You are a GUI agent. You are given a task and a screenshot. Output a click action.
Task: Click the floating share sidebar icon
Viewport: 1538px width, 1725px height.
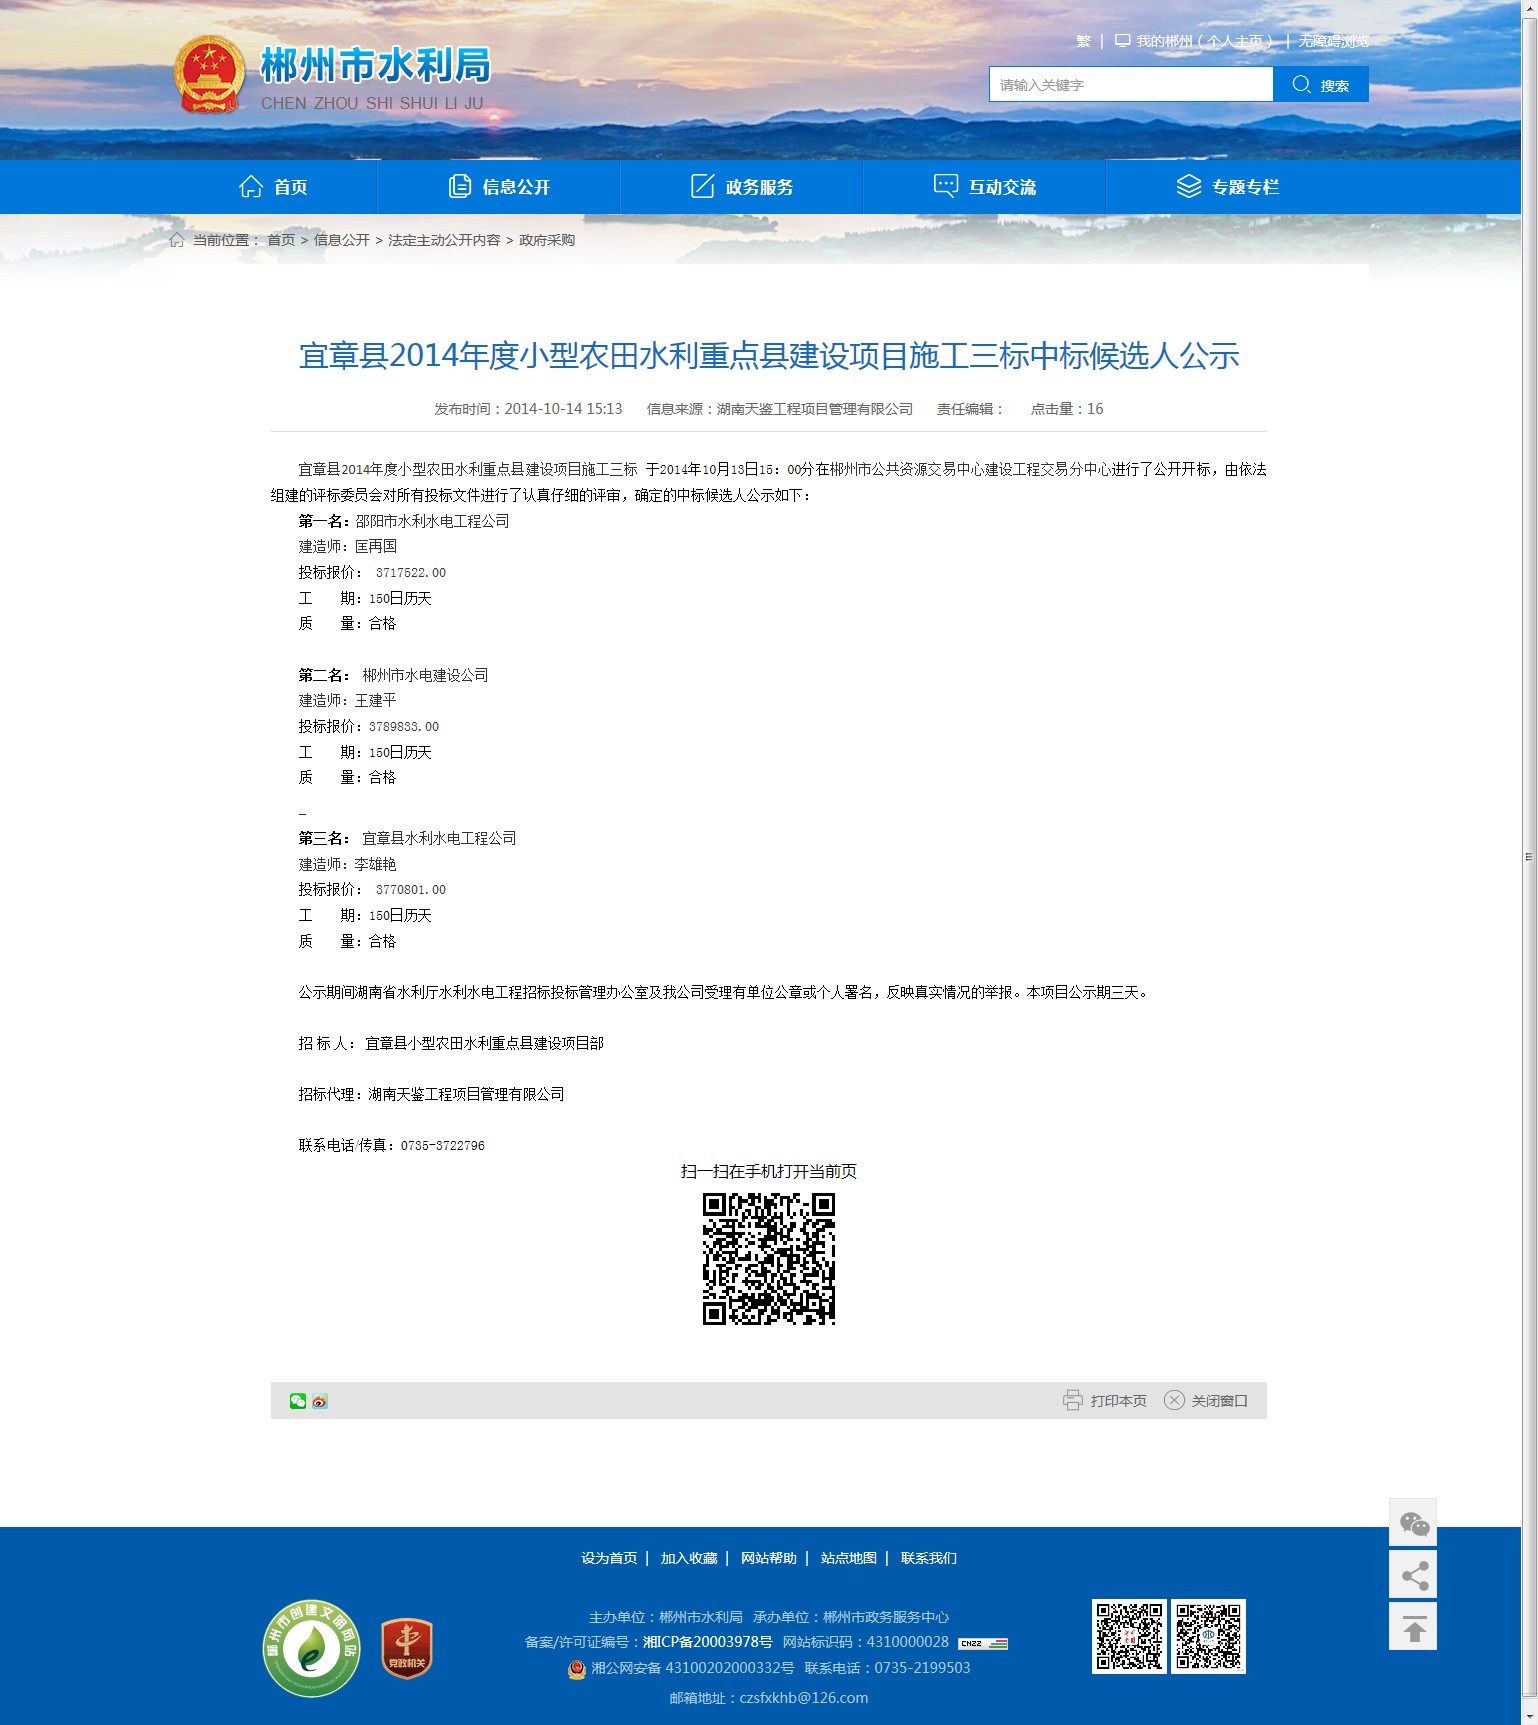pyautogui.click(x=1413, y=1576)
